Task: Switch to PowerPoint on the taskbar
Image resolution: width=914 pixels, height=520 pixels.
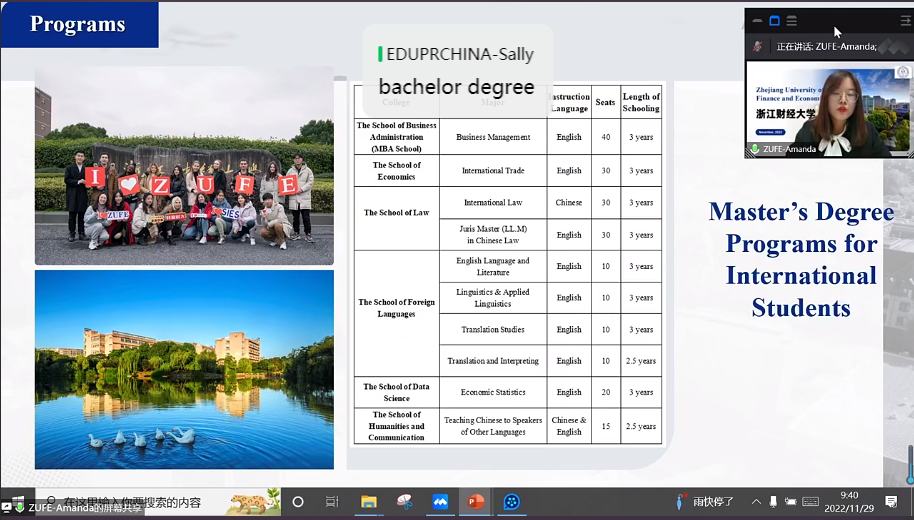Action: click(476, 502)
